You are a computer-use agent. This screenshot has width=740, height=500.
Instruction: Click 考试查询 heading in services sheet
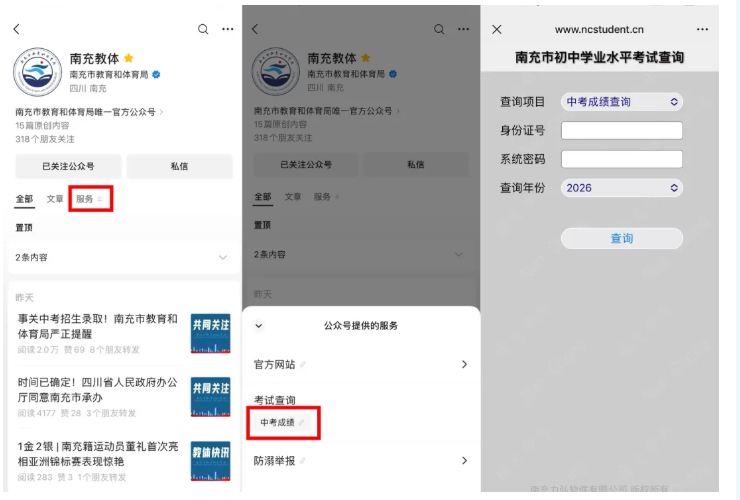275,400
